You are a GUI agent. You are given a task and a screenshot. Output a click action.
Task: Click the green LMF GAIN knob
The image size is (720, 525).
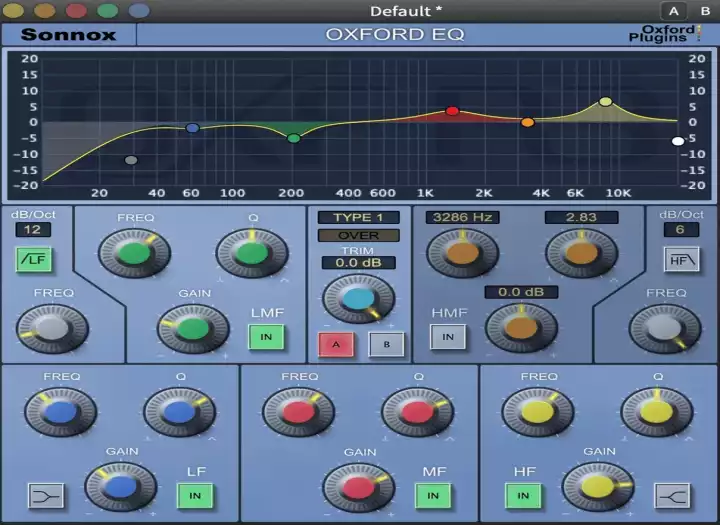[193, 329]
